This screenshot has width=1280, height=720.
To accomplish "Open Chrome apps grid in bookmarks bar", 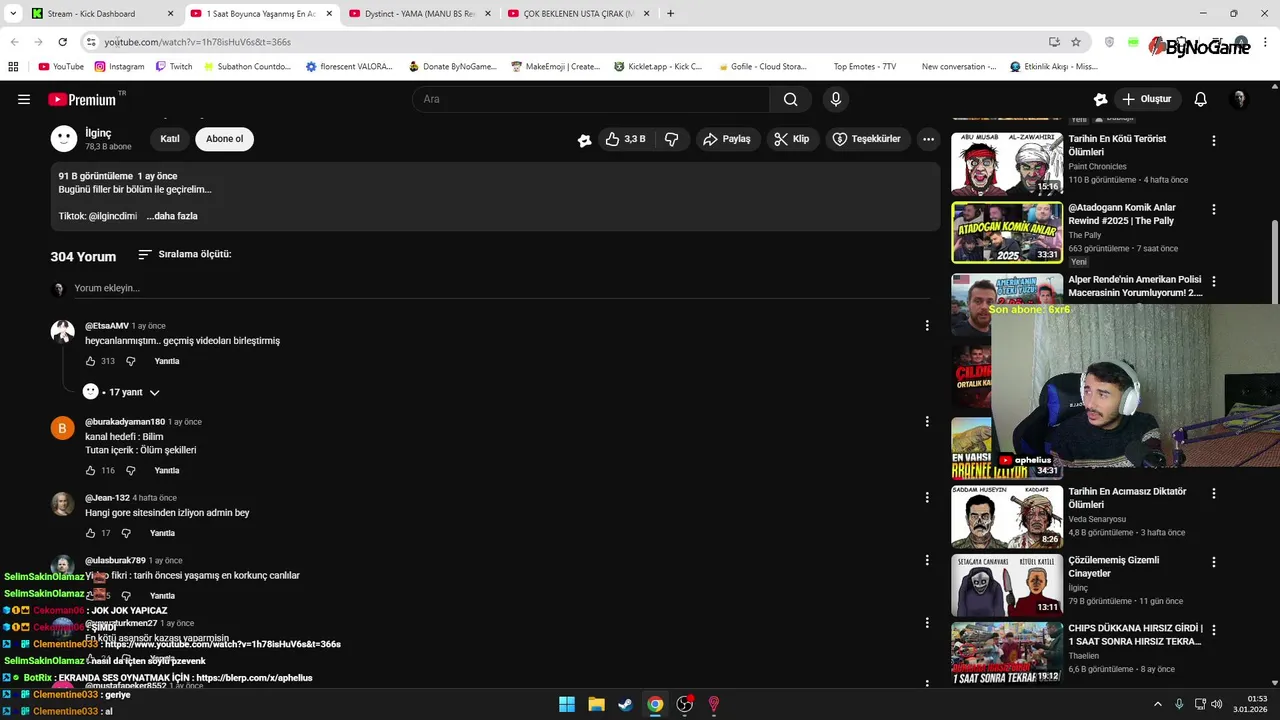I will click(13, 67).
